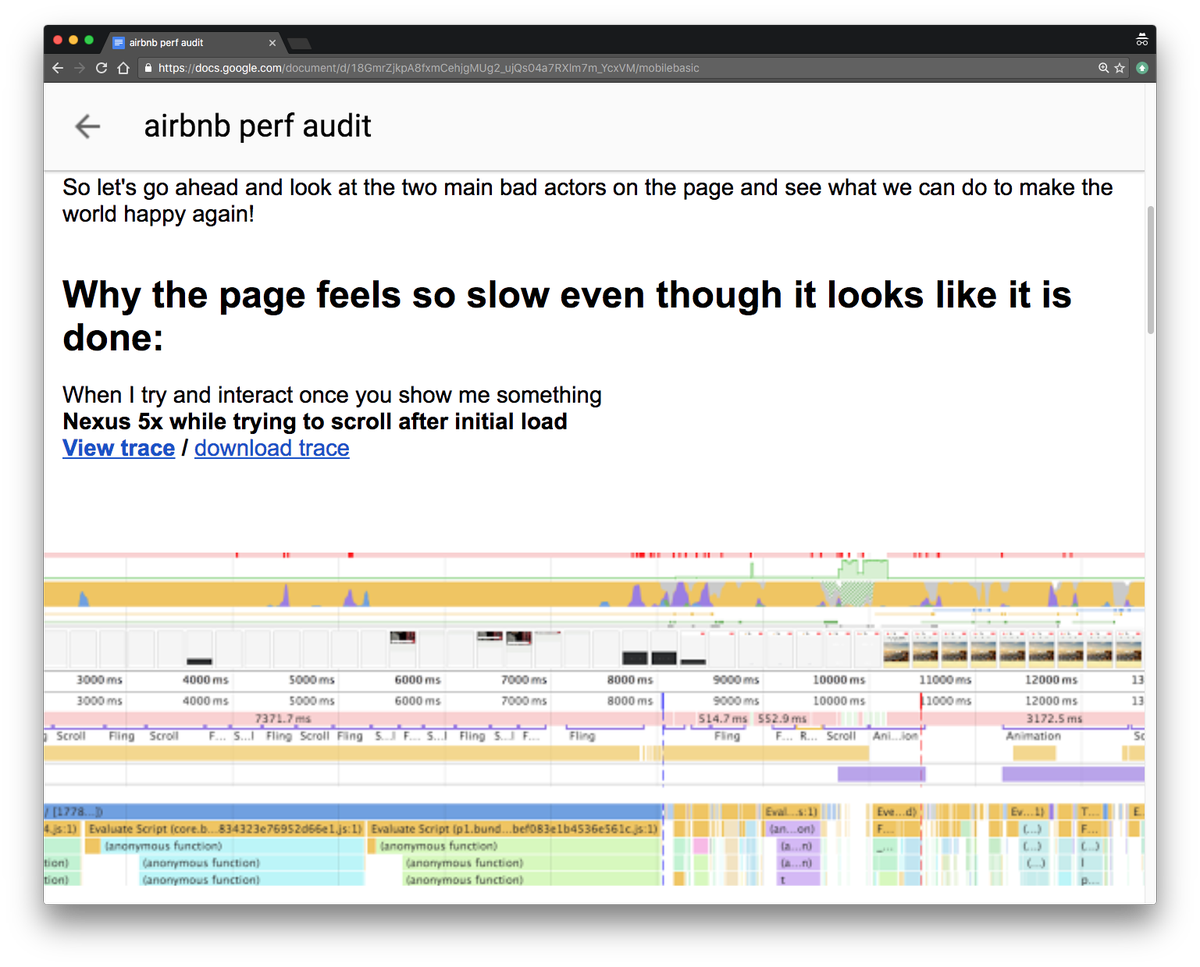
Task: Click the '514.7 ms' segment in the trace
Action: click(722, 718)
